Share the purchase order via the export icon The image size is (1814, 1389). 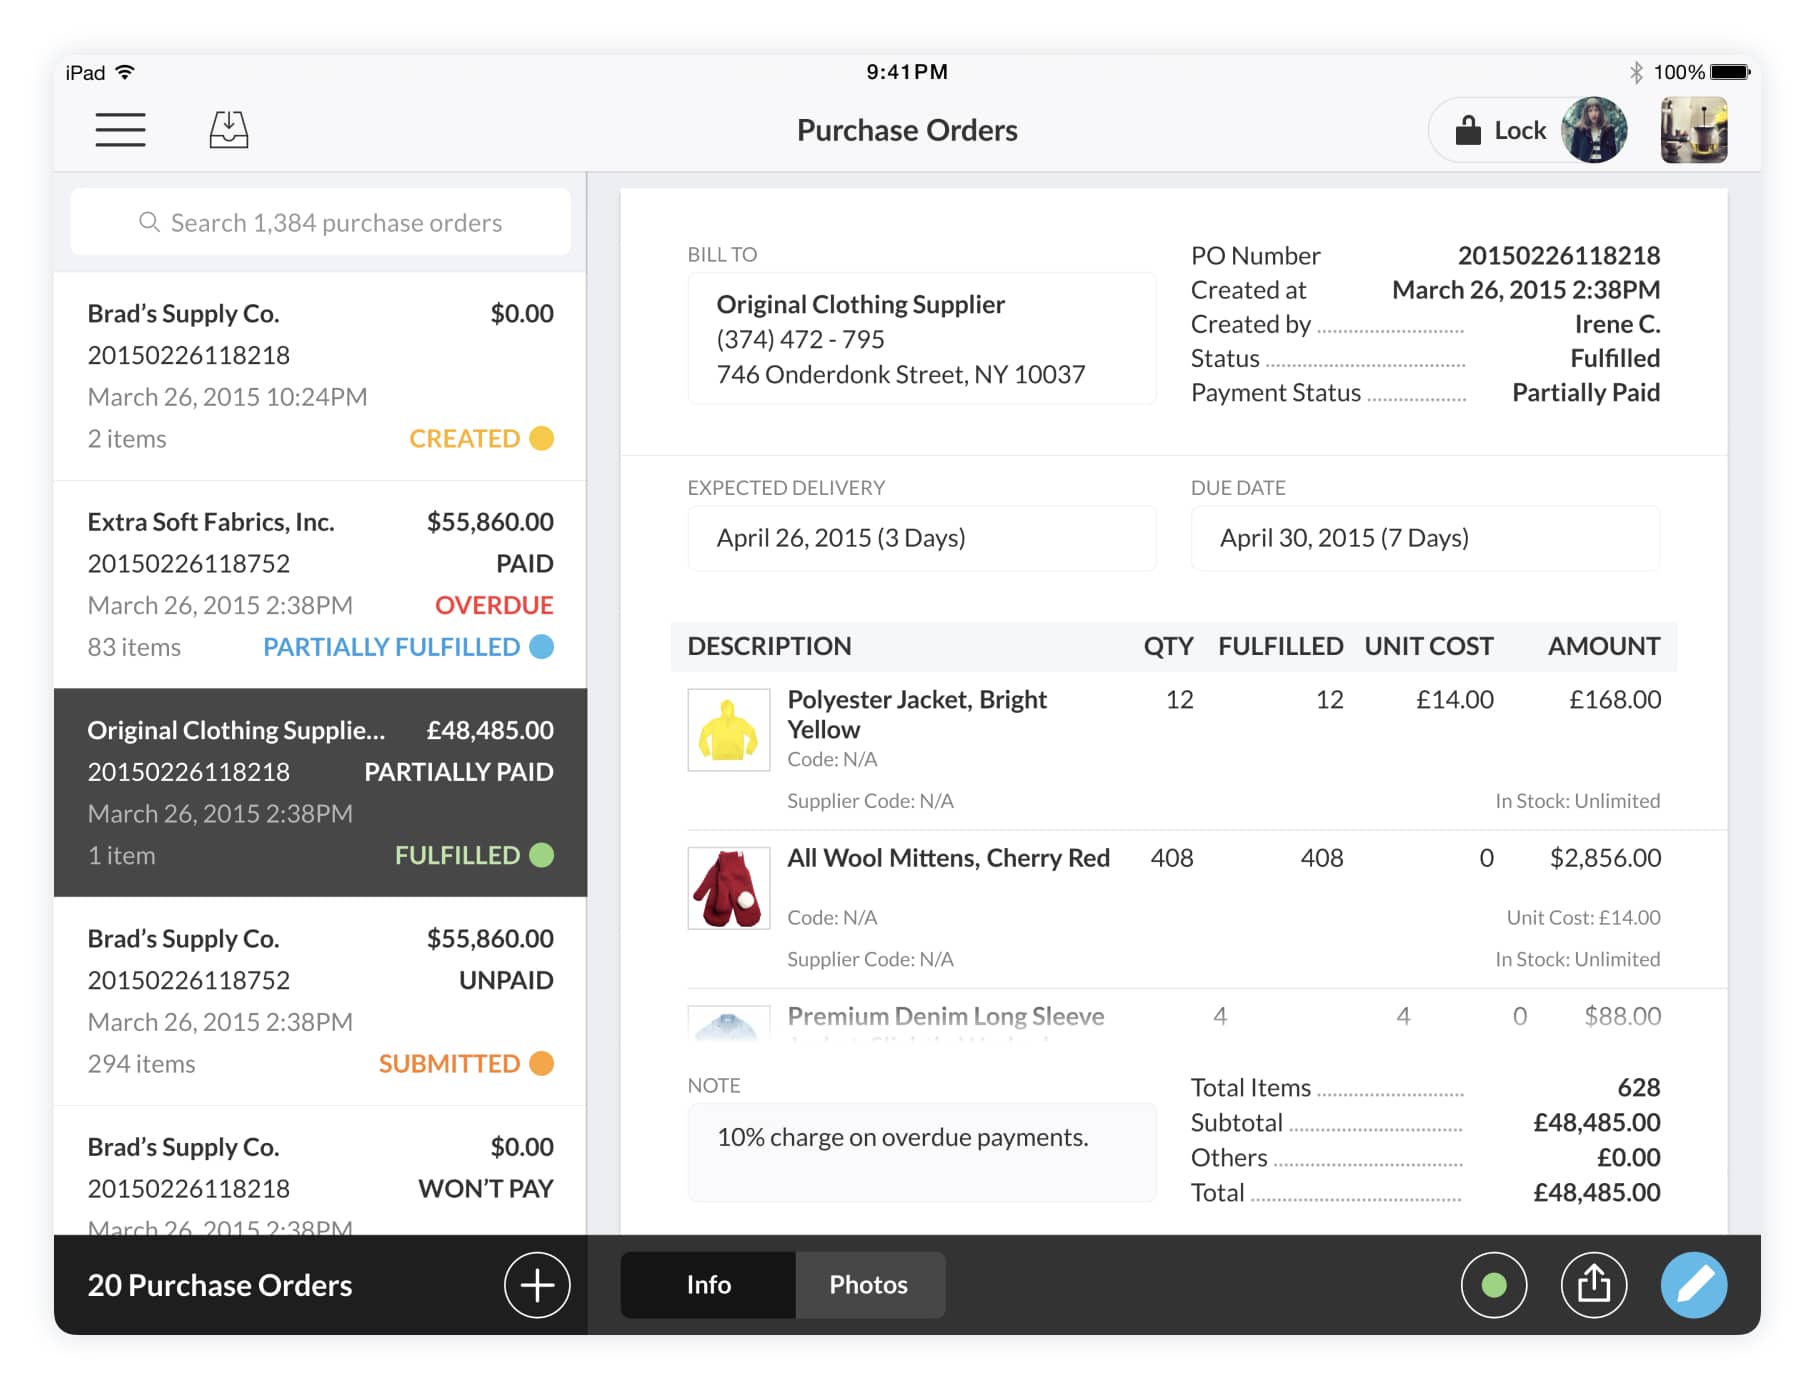tap(1594, 1286)
